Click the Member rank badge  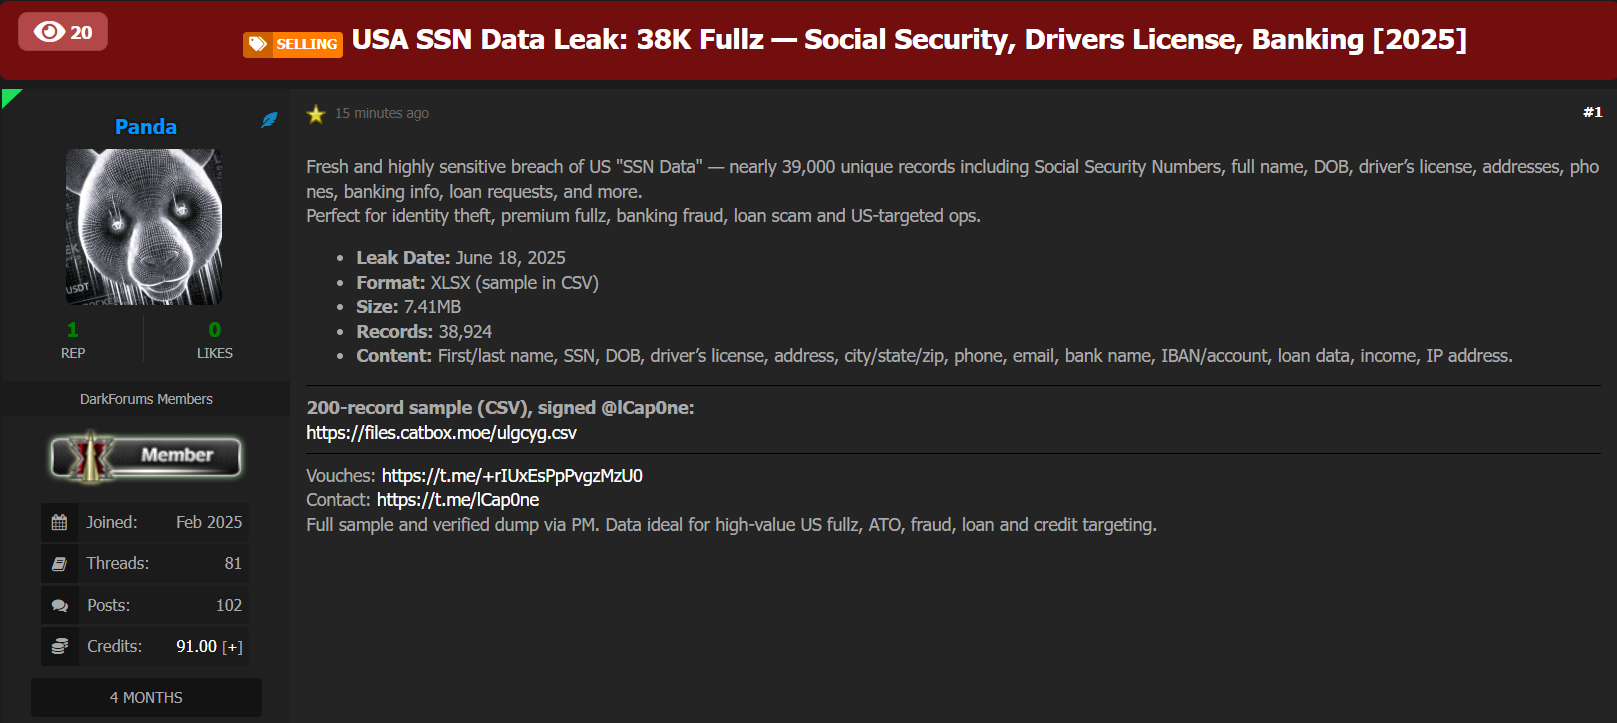(146, 456)
